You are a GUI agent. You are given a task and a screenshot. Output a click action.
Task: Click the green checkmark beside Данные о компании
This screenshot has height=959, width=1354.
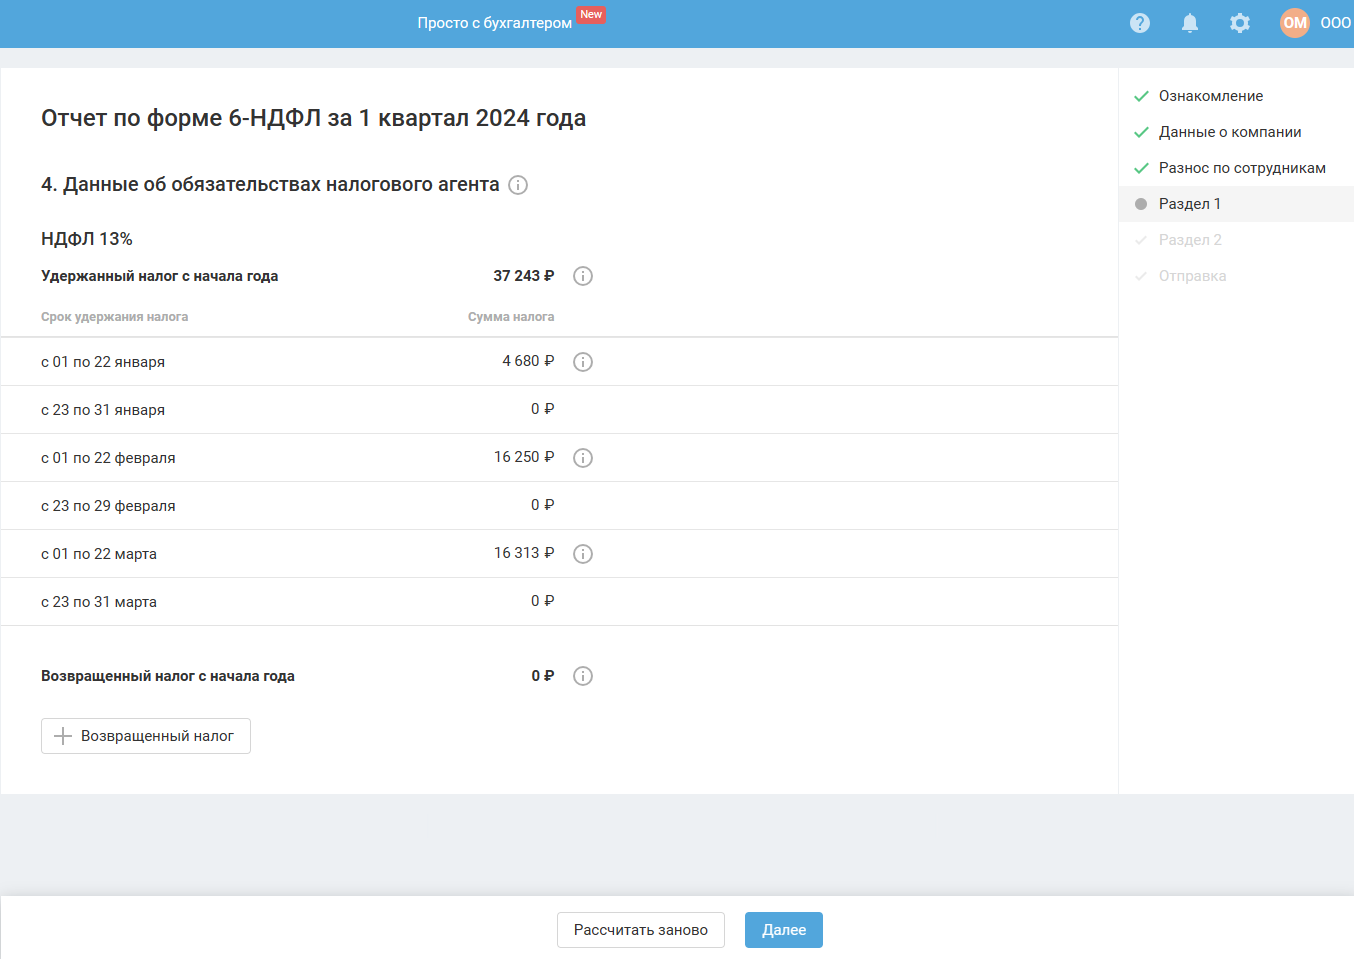(x=1141, y=132)
